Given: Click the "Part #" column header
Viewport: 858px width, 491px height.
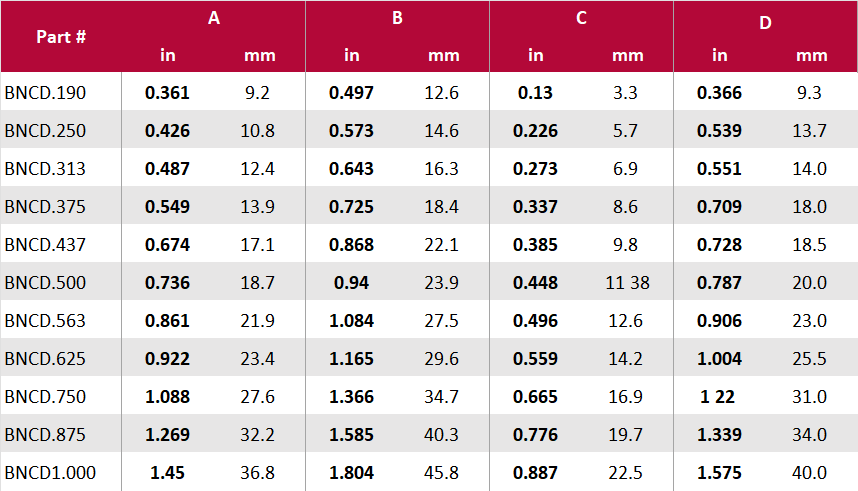Looking at the screenshot, I should click(60, 37).
